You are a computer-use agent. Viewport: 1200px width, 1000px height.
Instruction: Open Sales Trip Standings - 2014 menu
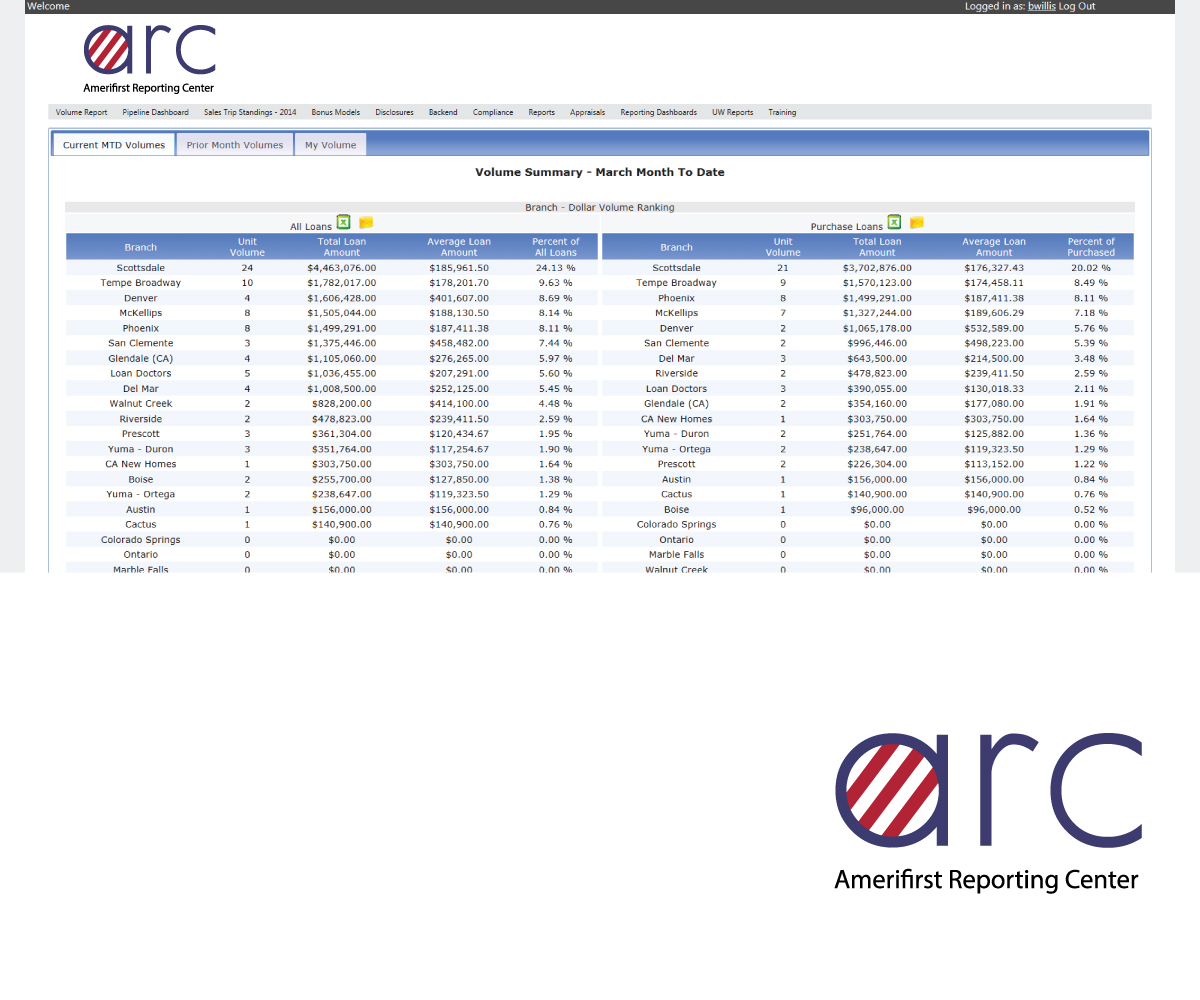pos(250,112)
